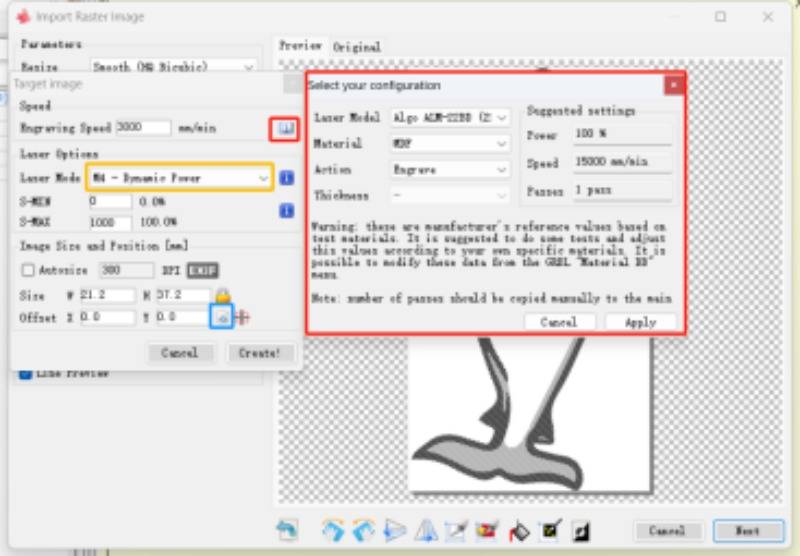Click the suggested Speed 15000 mm/min value
This screenshot has height=556, width=800.
point(622,163)
